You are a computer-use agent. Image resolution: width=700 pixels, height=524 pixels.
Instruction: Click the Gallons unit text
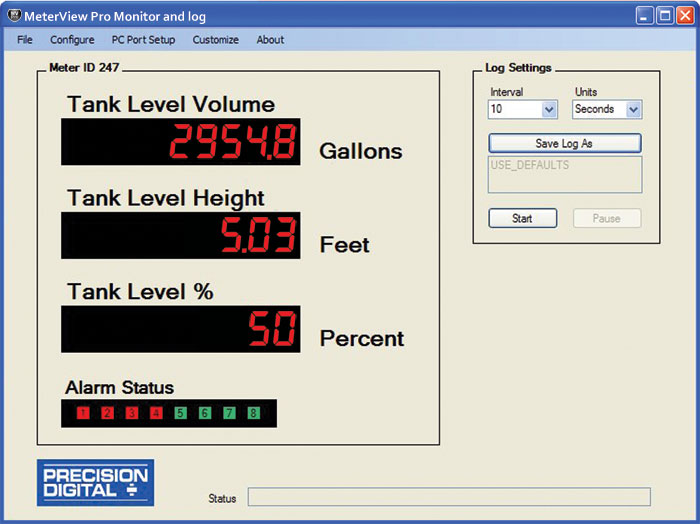(361, 151)
